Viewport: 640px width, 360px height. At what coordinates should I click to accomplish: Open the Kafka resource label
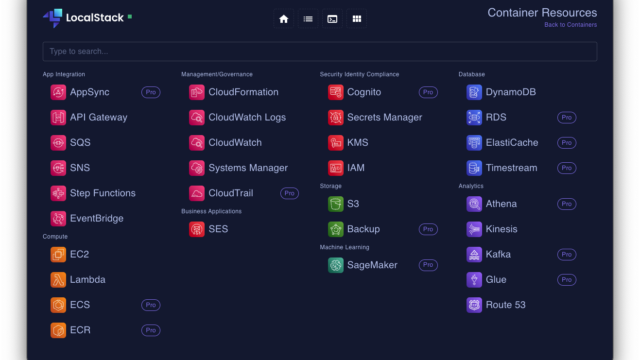pyautogui.click(x=498, y=254)
